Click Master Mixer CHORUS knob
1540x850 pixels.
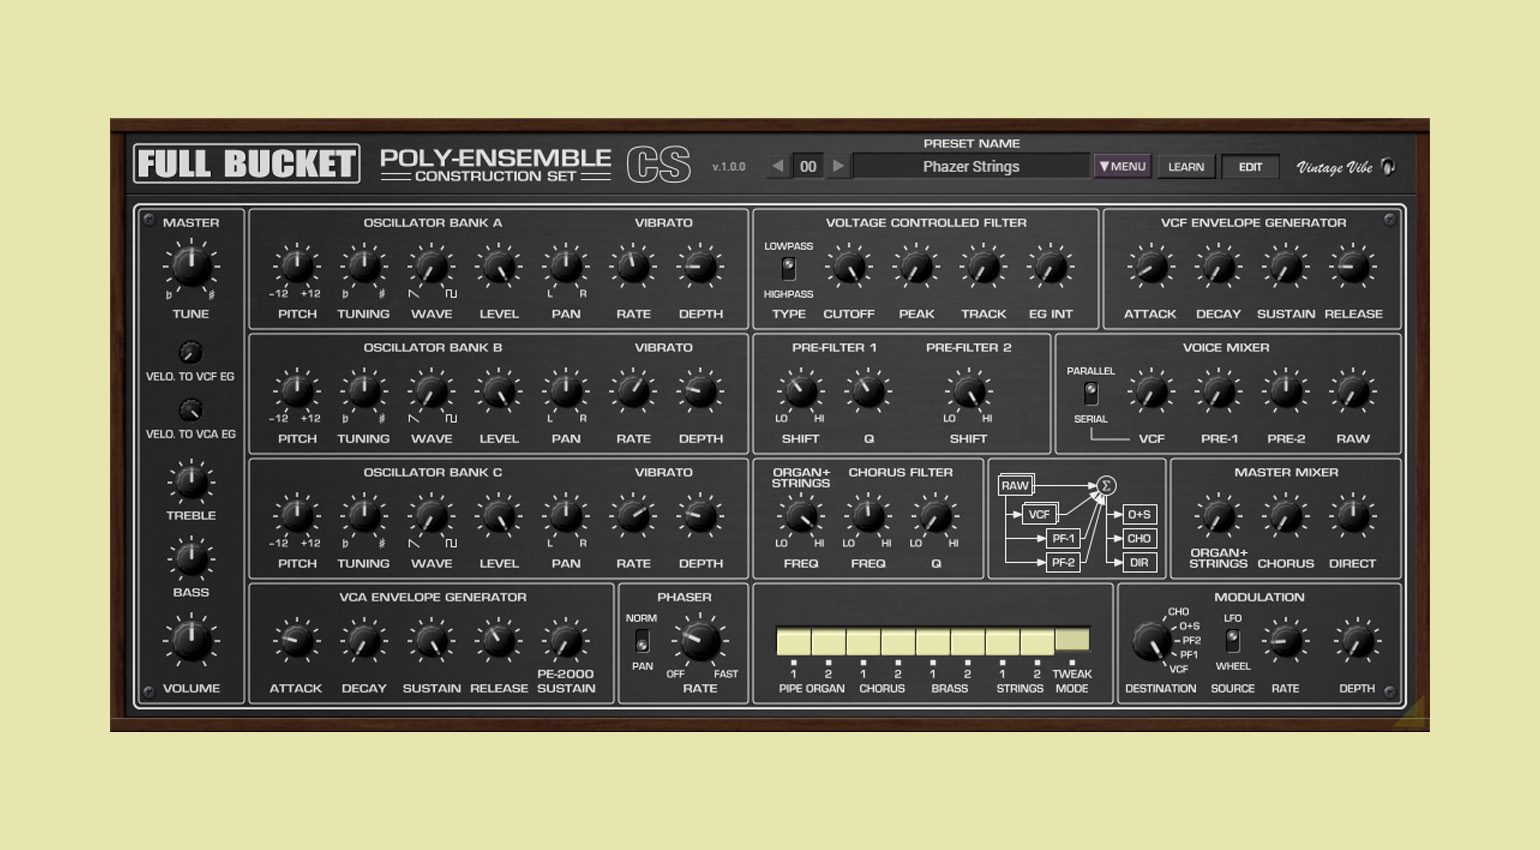(x=1285, y=516)
